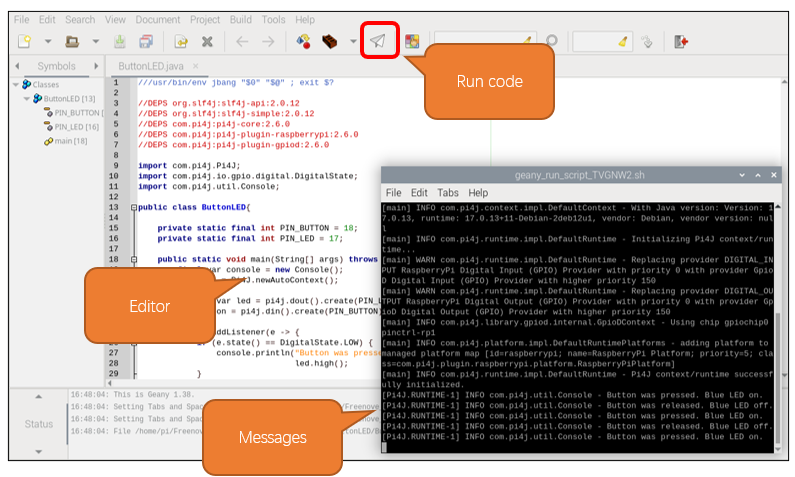Select the Symbols sidebar tab

click(x=56, y=66)
